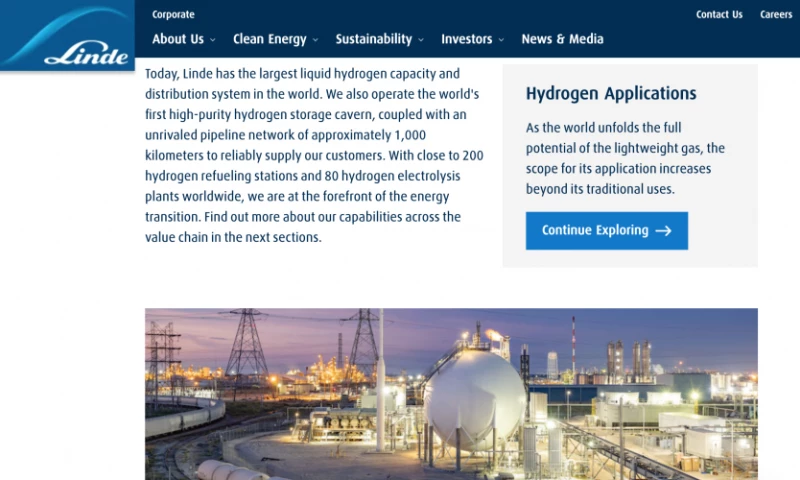Go to News & Media
This screenshot has height=480, width=800.
[x=562, y=39]
